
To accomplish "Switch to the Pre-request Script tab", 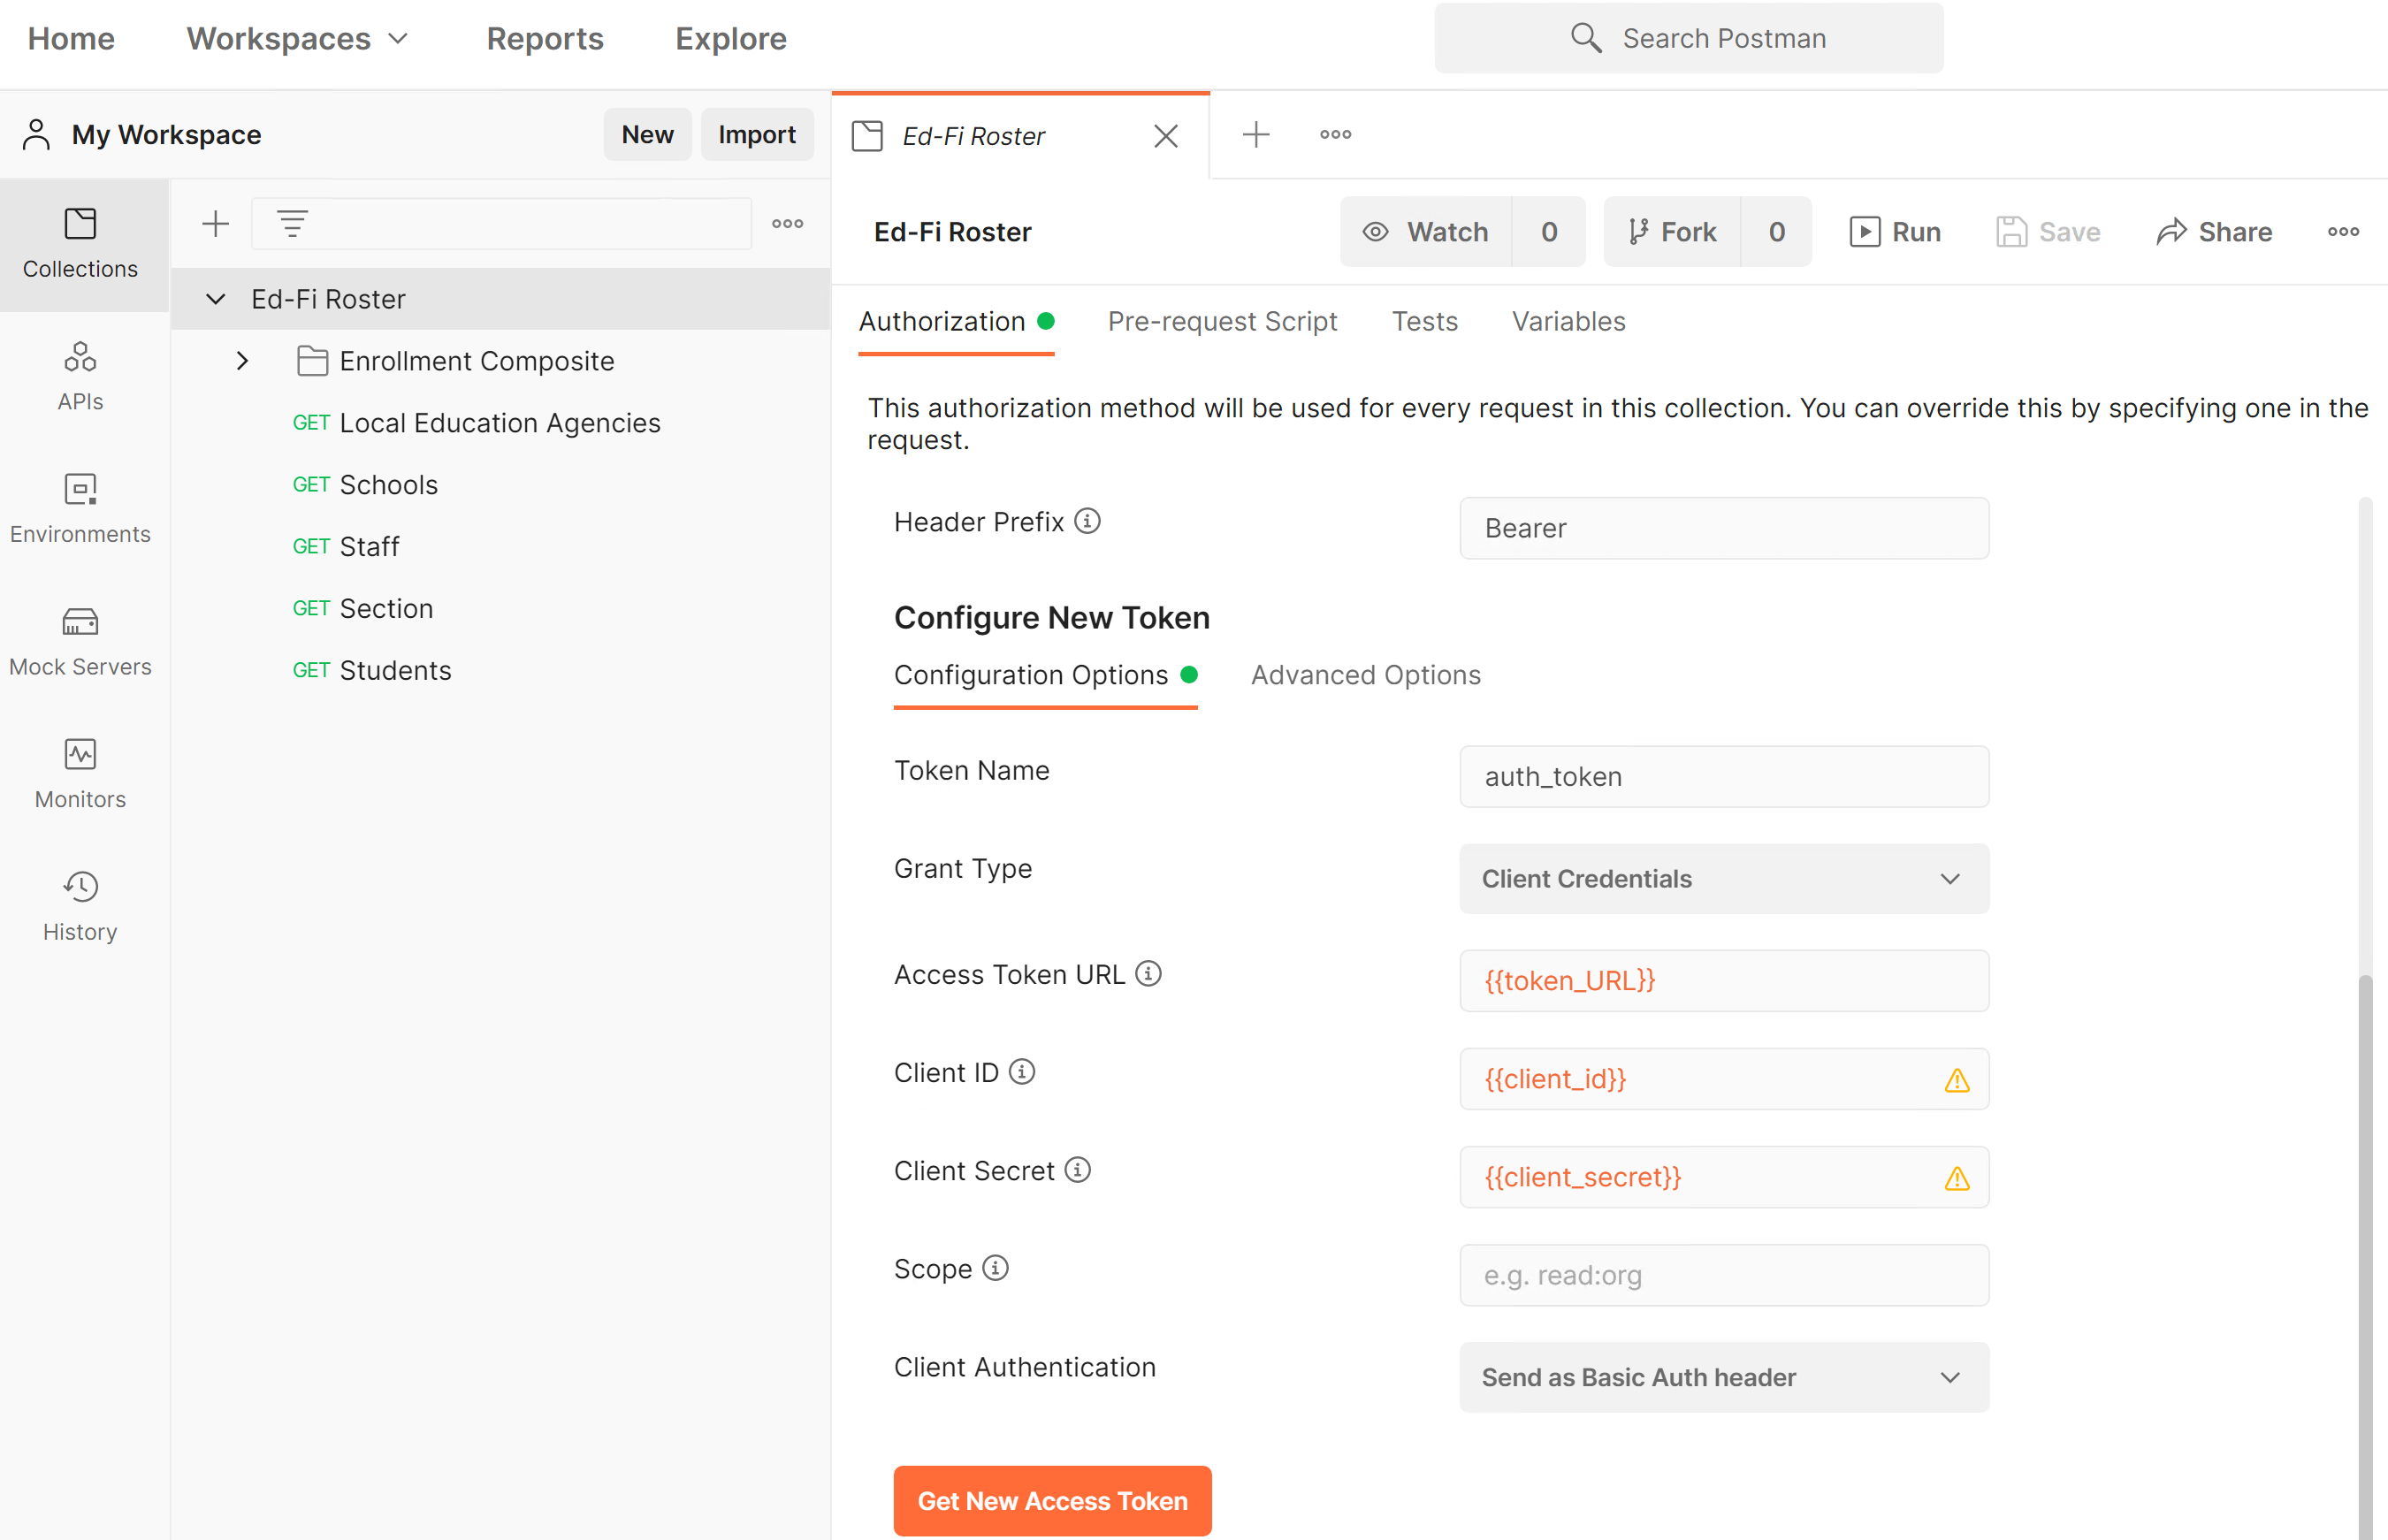I will point(1222,320).
